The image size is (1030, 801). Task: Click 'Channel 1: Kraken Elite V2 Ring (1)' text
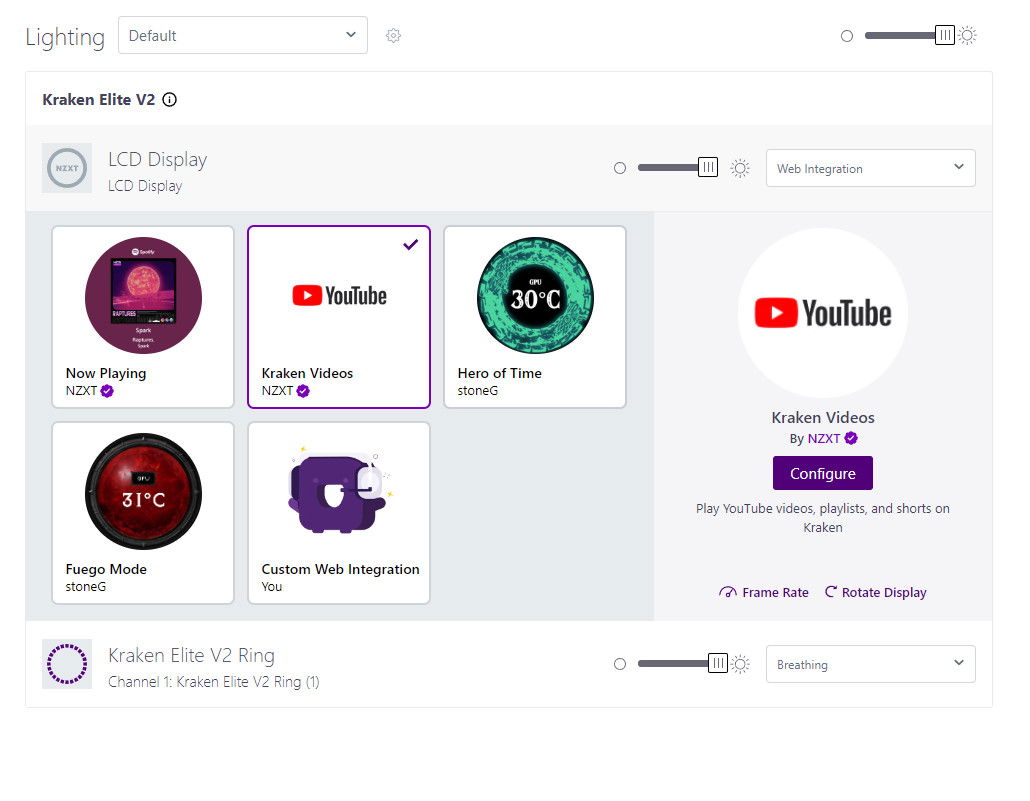coord(213,682)
